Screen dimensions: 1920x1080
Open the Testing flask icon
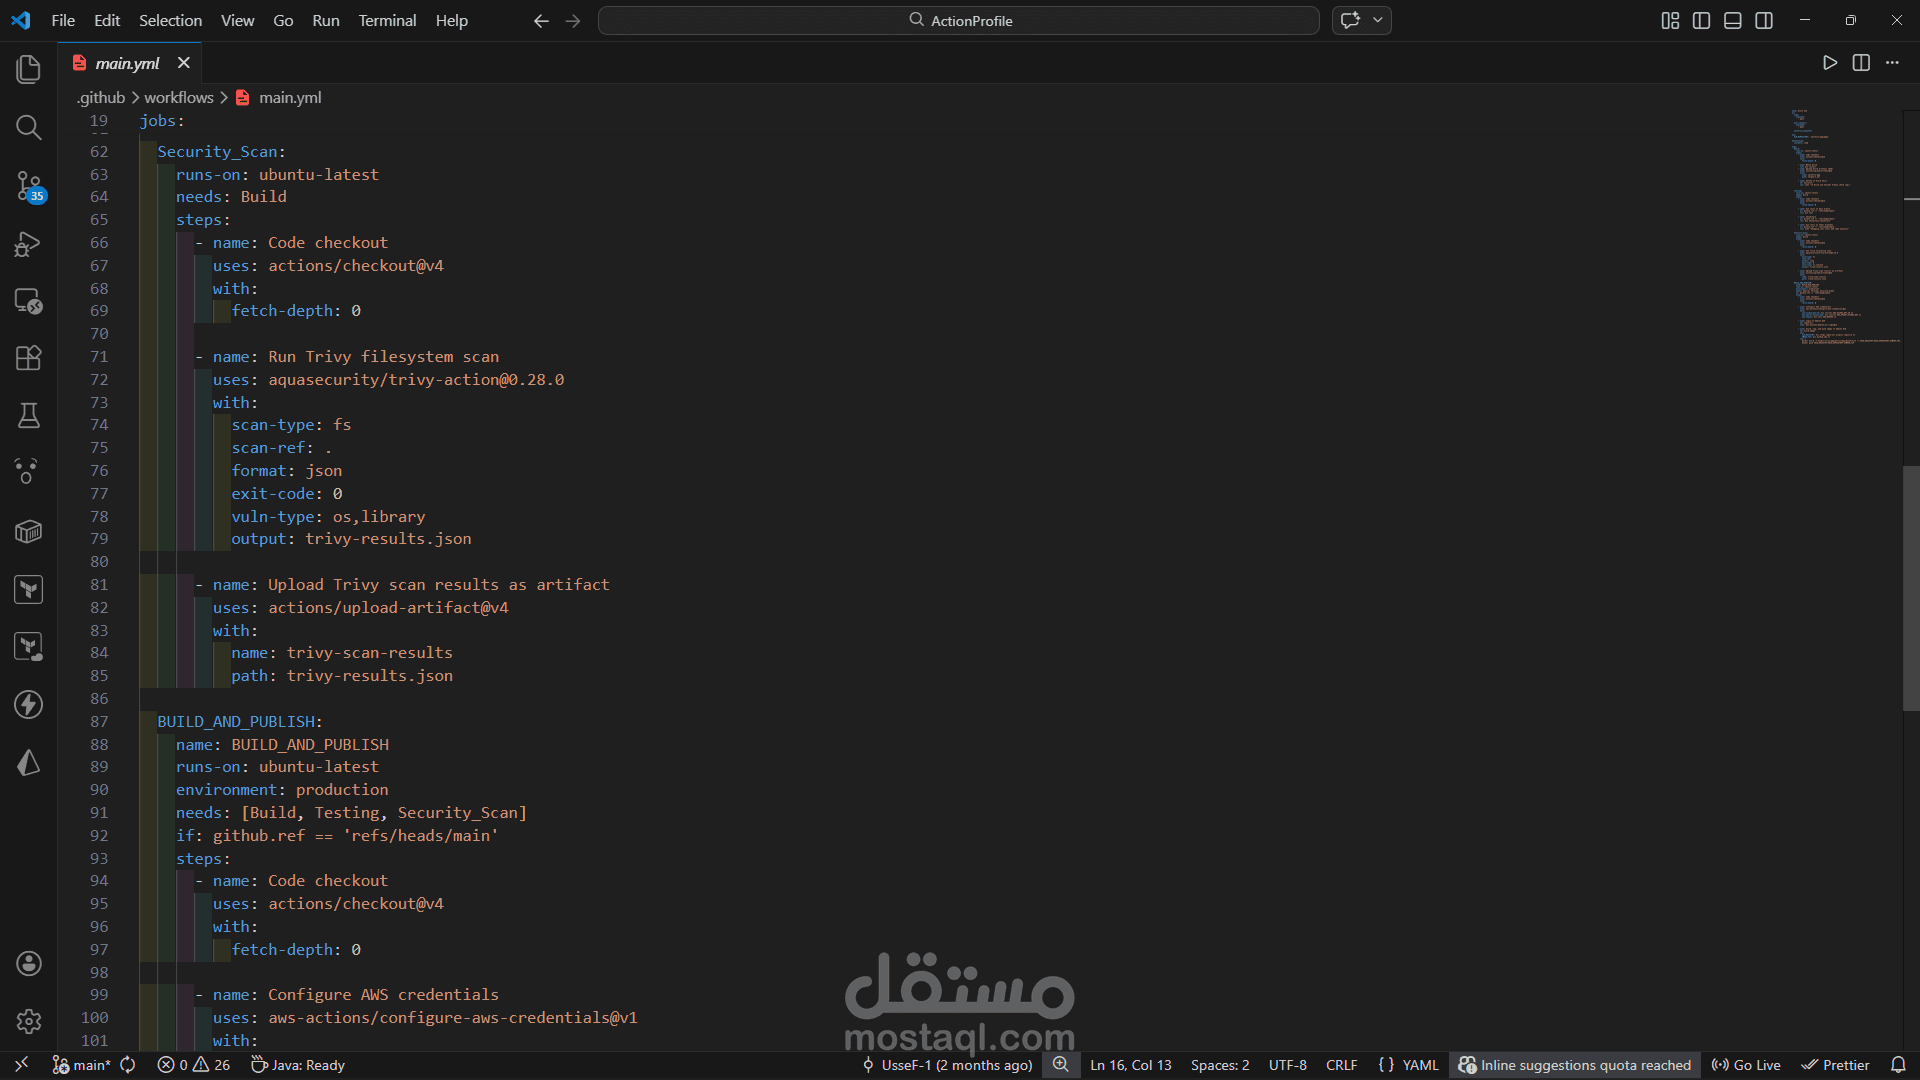click(x=28, y=415)
